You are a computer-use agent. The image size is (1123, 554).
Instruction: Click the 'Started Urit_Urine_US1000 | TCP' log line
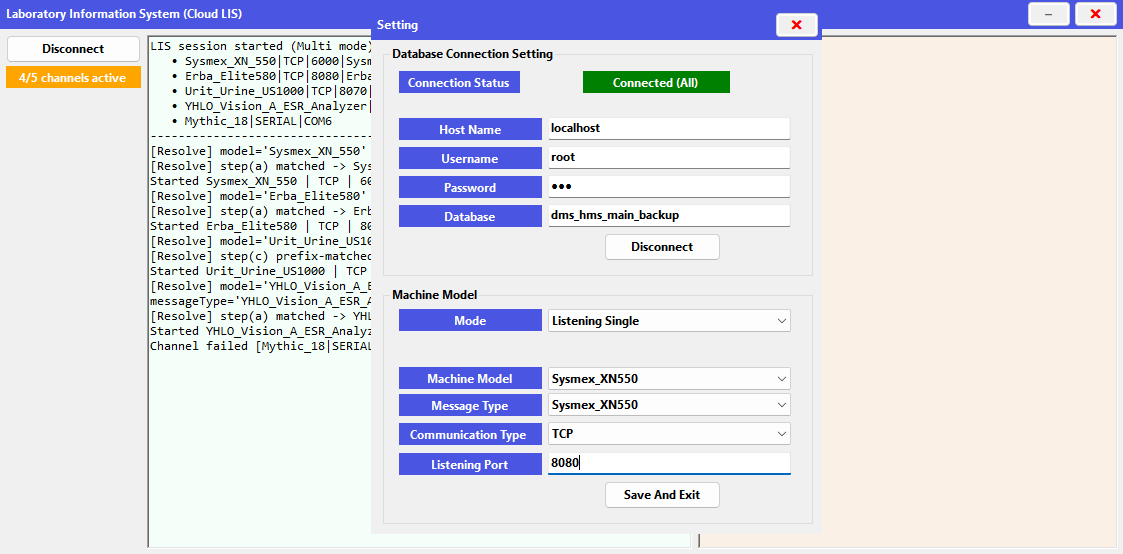(x=261, y=271)
